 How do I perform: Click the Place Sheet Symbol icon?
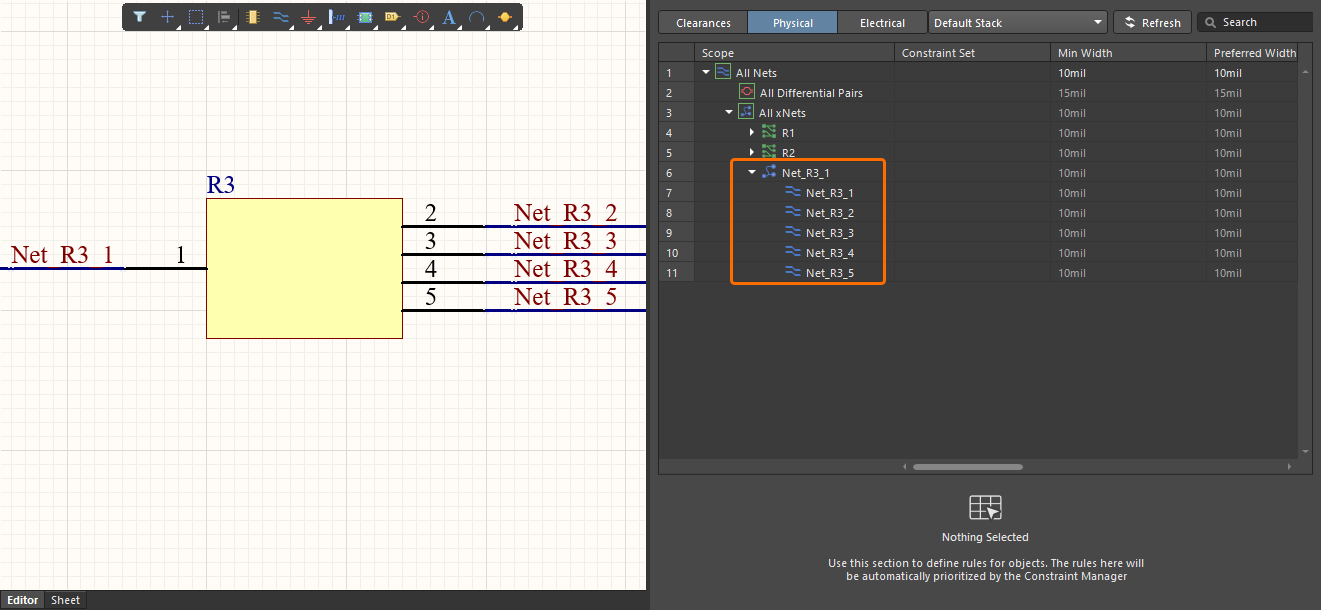pos(365,17)
